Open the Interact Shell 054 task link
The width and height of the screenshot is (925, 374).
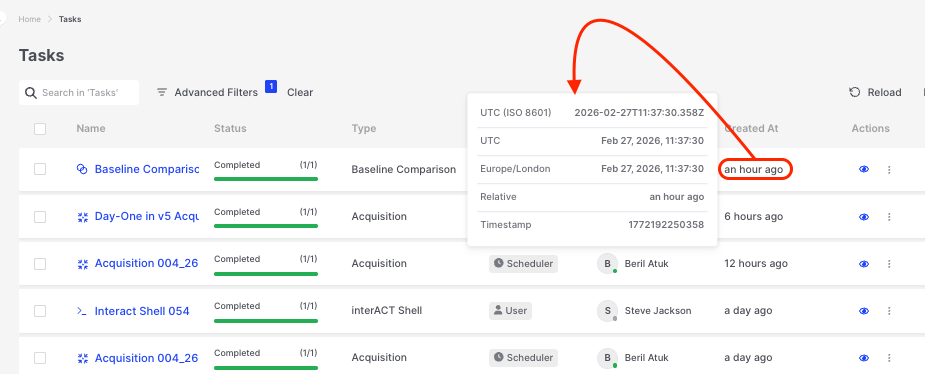142,311
